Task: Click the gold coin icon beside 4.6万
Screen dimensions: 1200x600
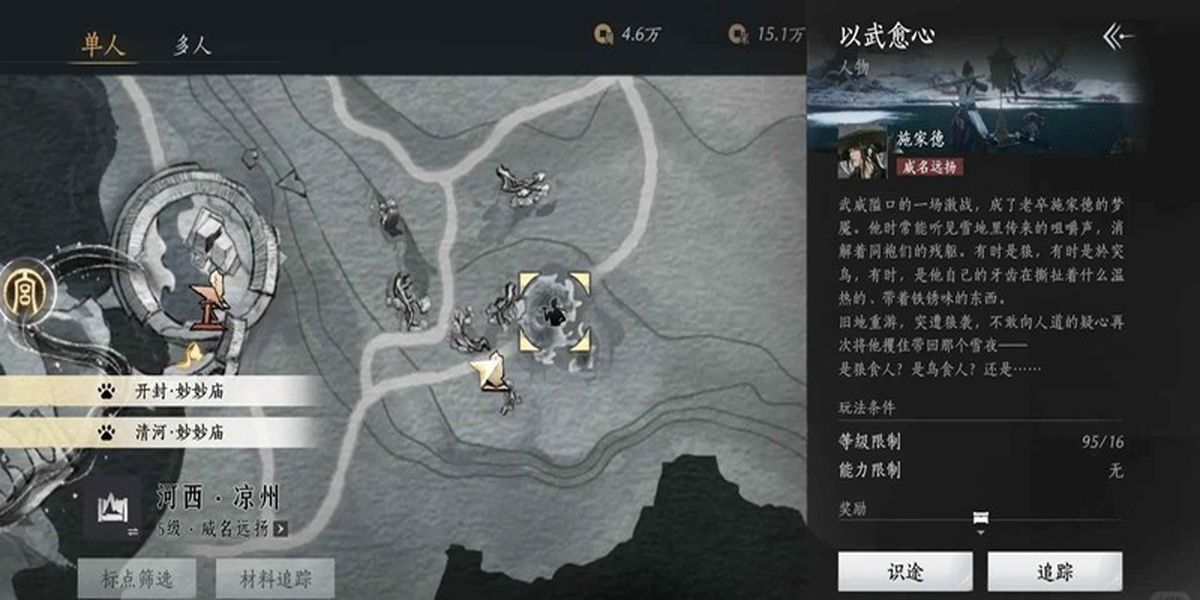Action: [x=603, y=35]
